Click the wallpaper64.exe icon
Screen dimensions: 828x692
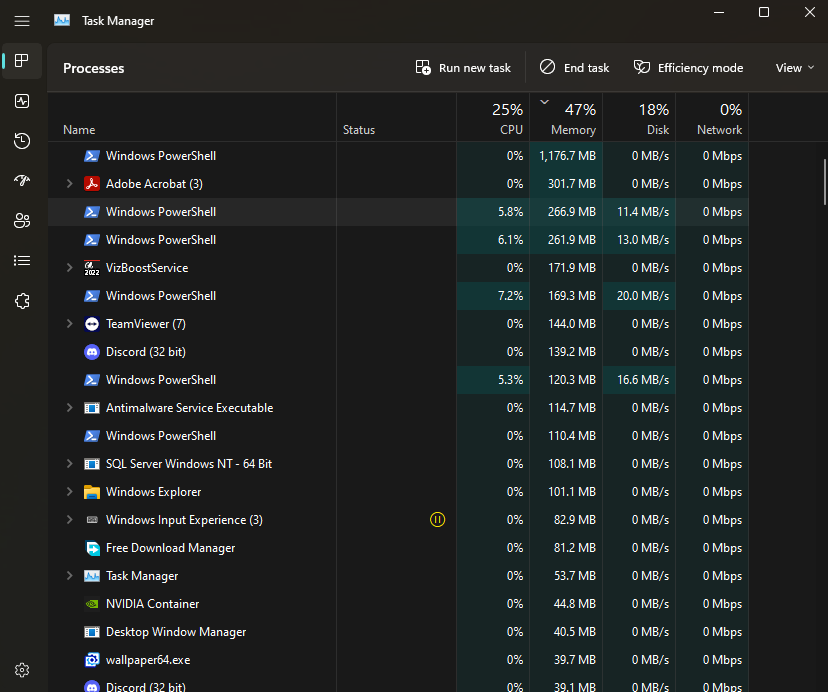(92, 660)
